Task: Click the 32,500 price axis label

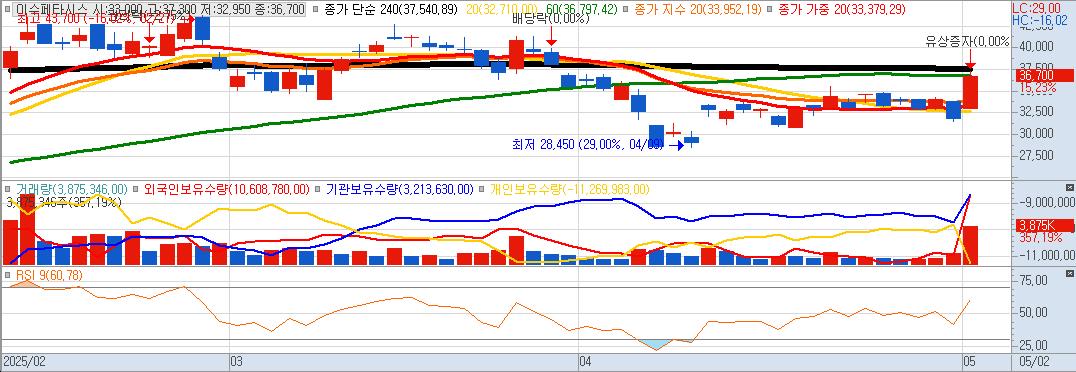Action: [x=1036, y=111]
